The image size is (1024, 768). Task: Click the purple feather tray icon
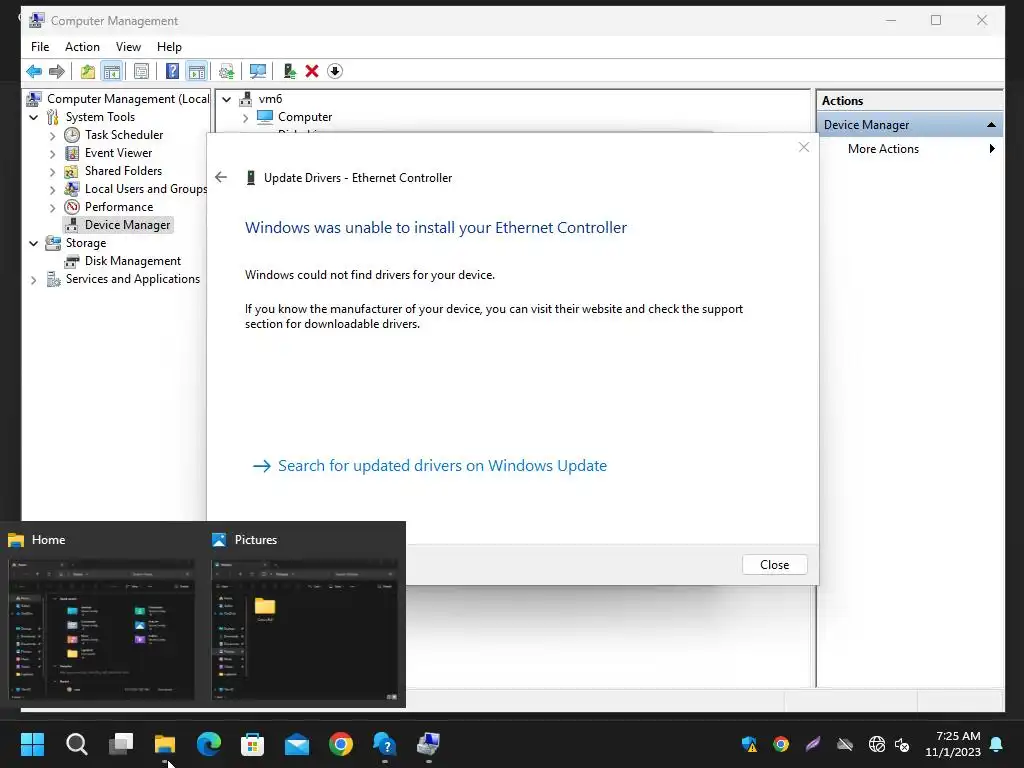[812, 744]
